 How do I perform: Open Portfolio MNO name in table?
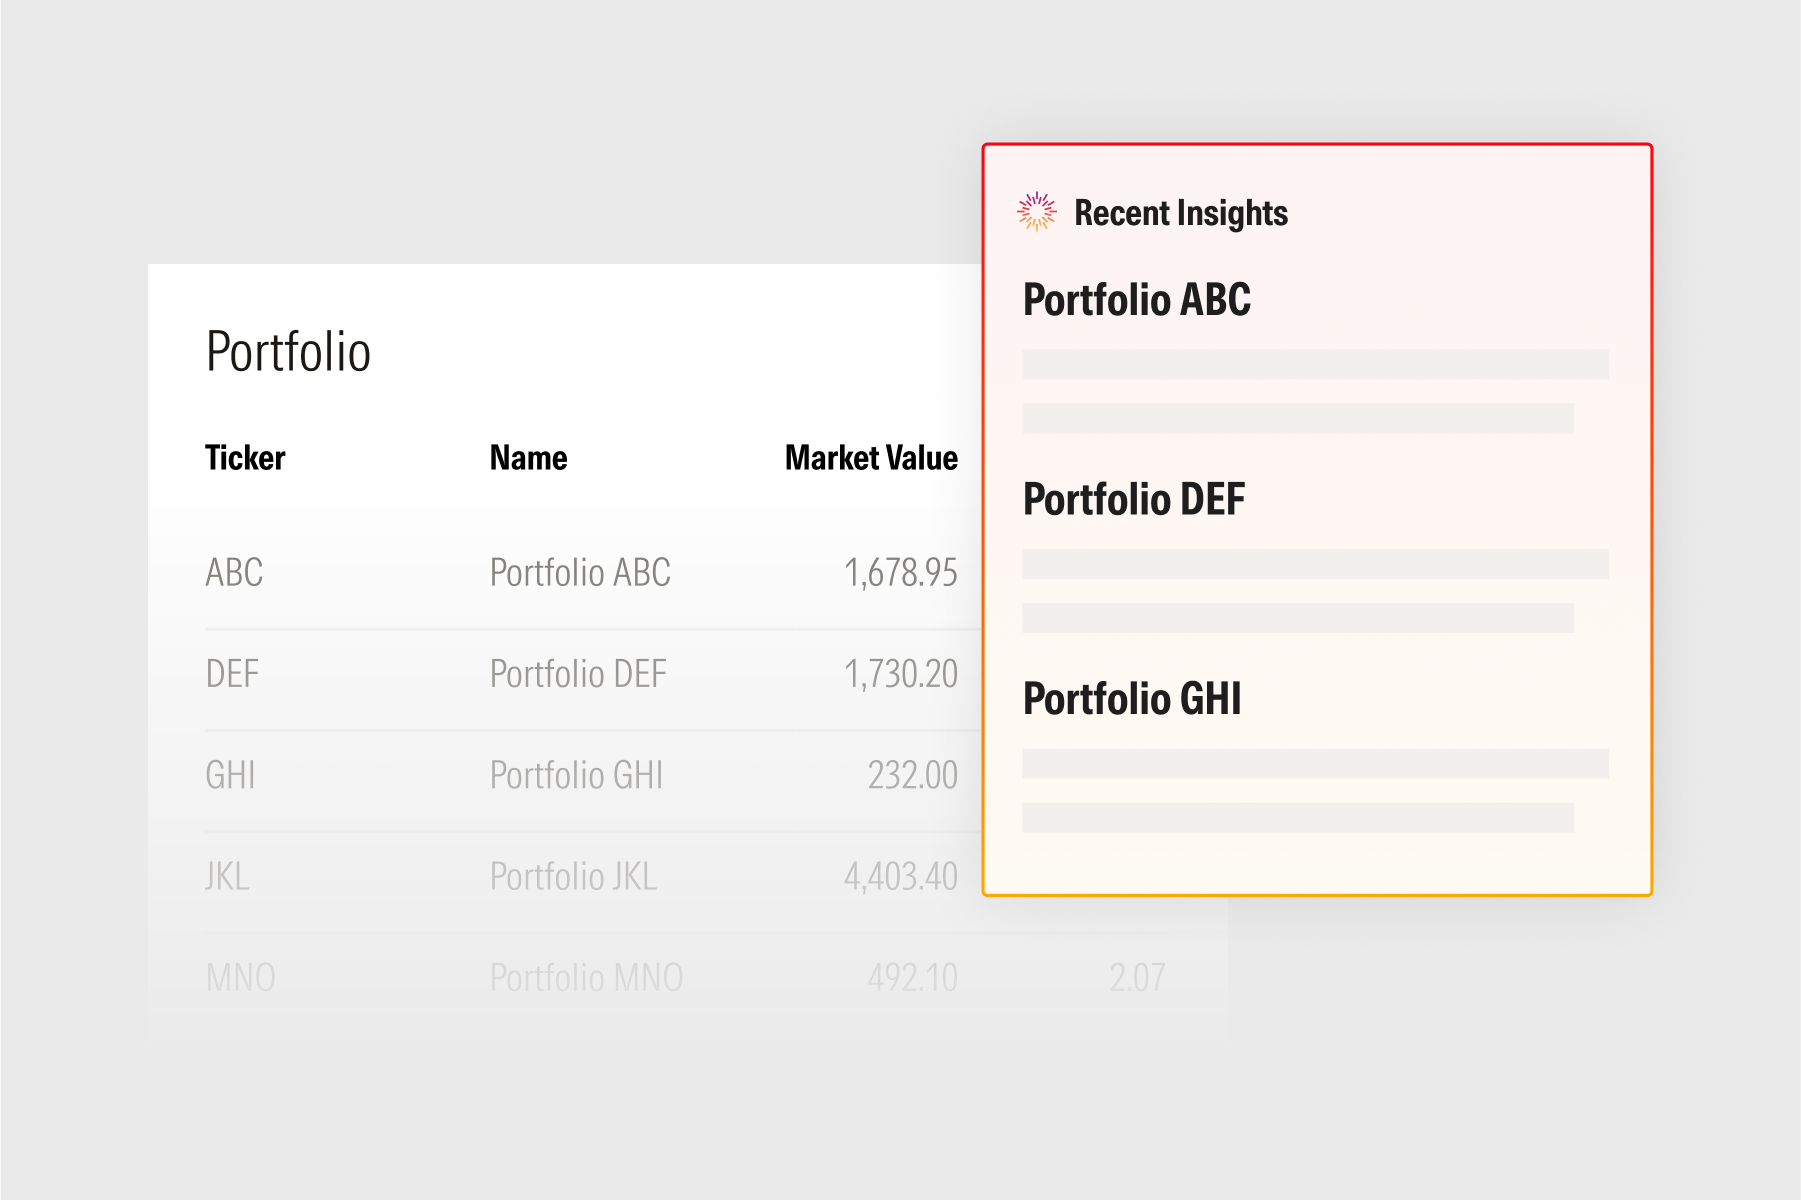(586, 977)
